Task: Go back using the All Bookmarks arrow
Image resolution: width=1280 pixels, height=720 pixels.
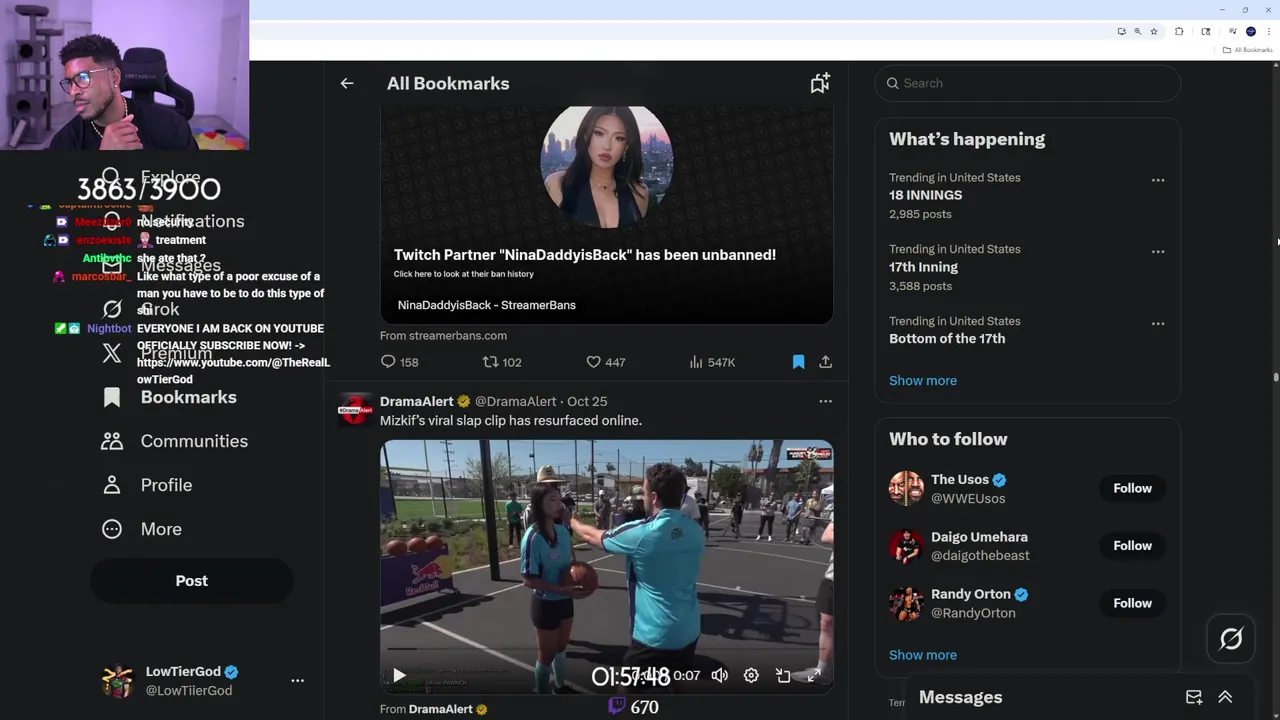Action: click(347, 84)
